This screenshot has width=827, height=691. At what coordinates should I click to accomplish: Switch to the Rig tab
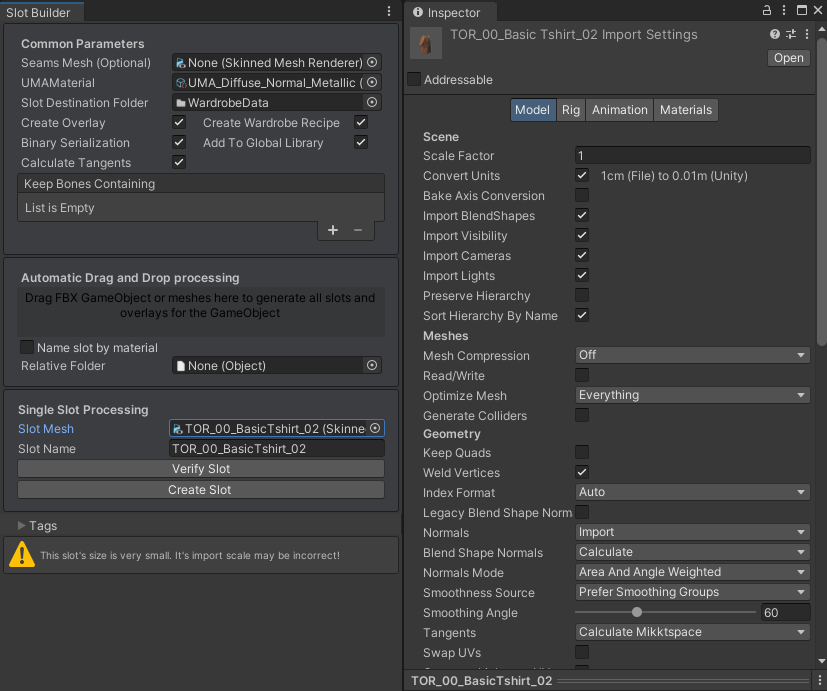571,110
